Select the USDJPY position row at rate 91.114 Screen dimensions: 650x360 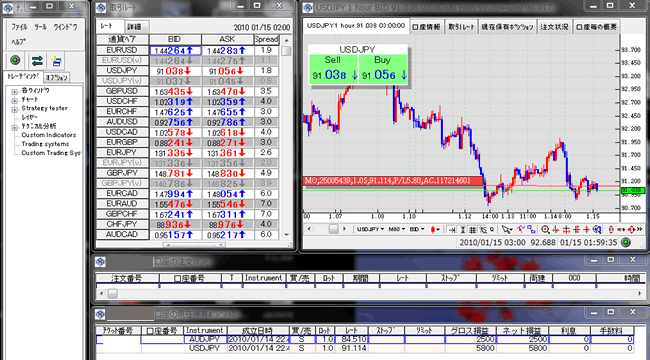pyautogui.click(x=365, y=348)
